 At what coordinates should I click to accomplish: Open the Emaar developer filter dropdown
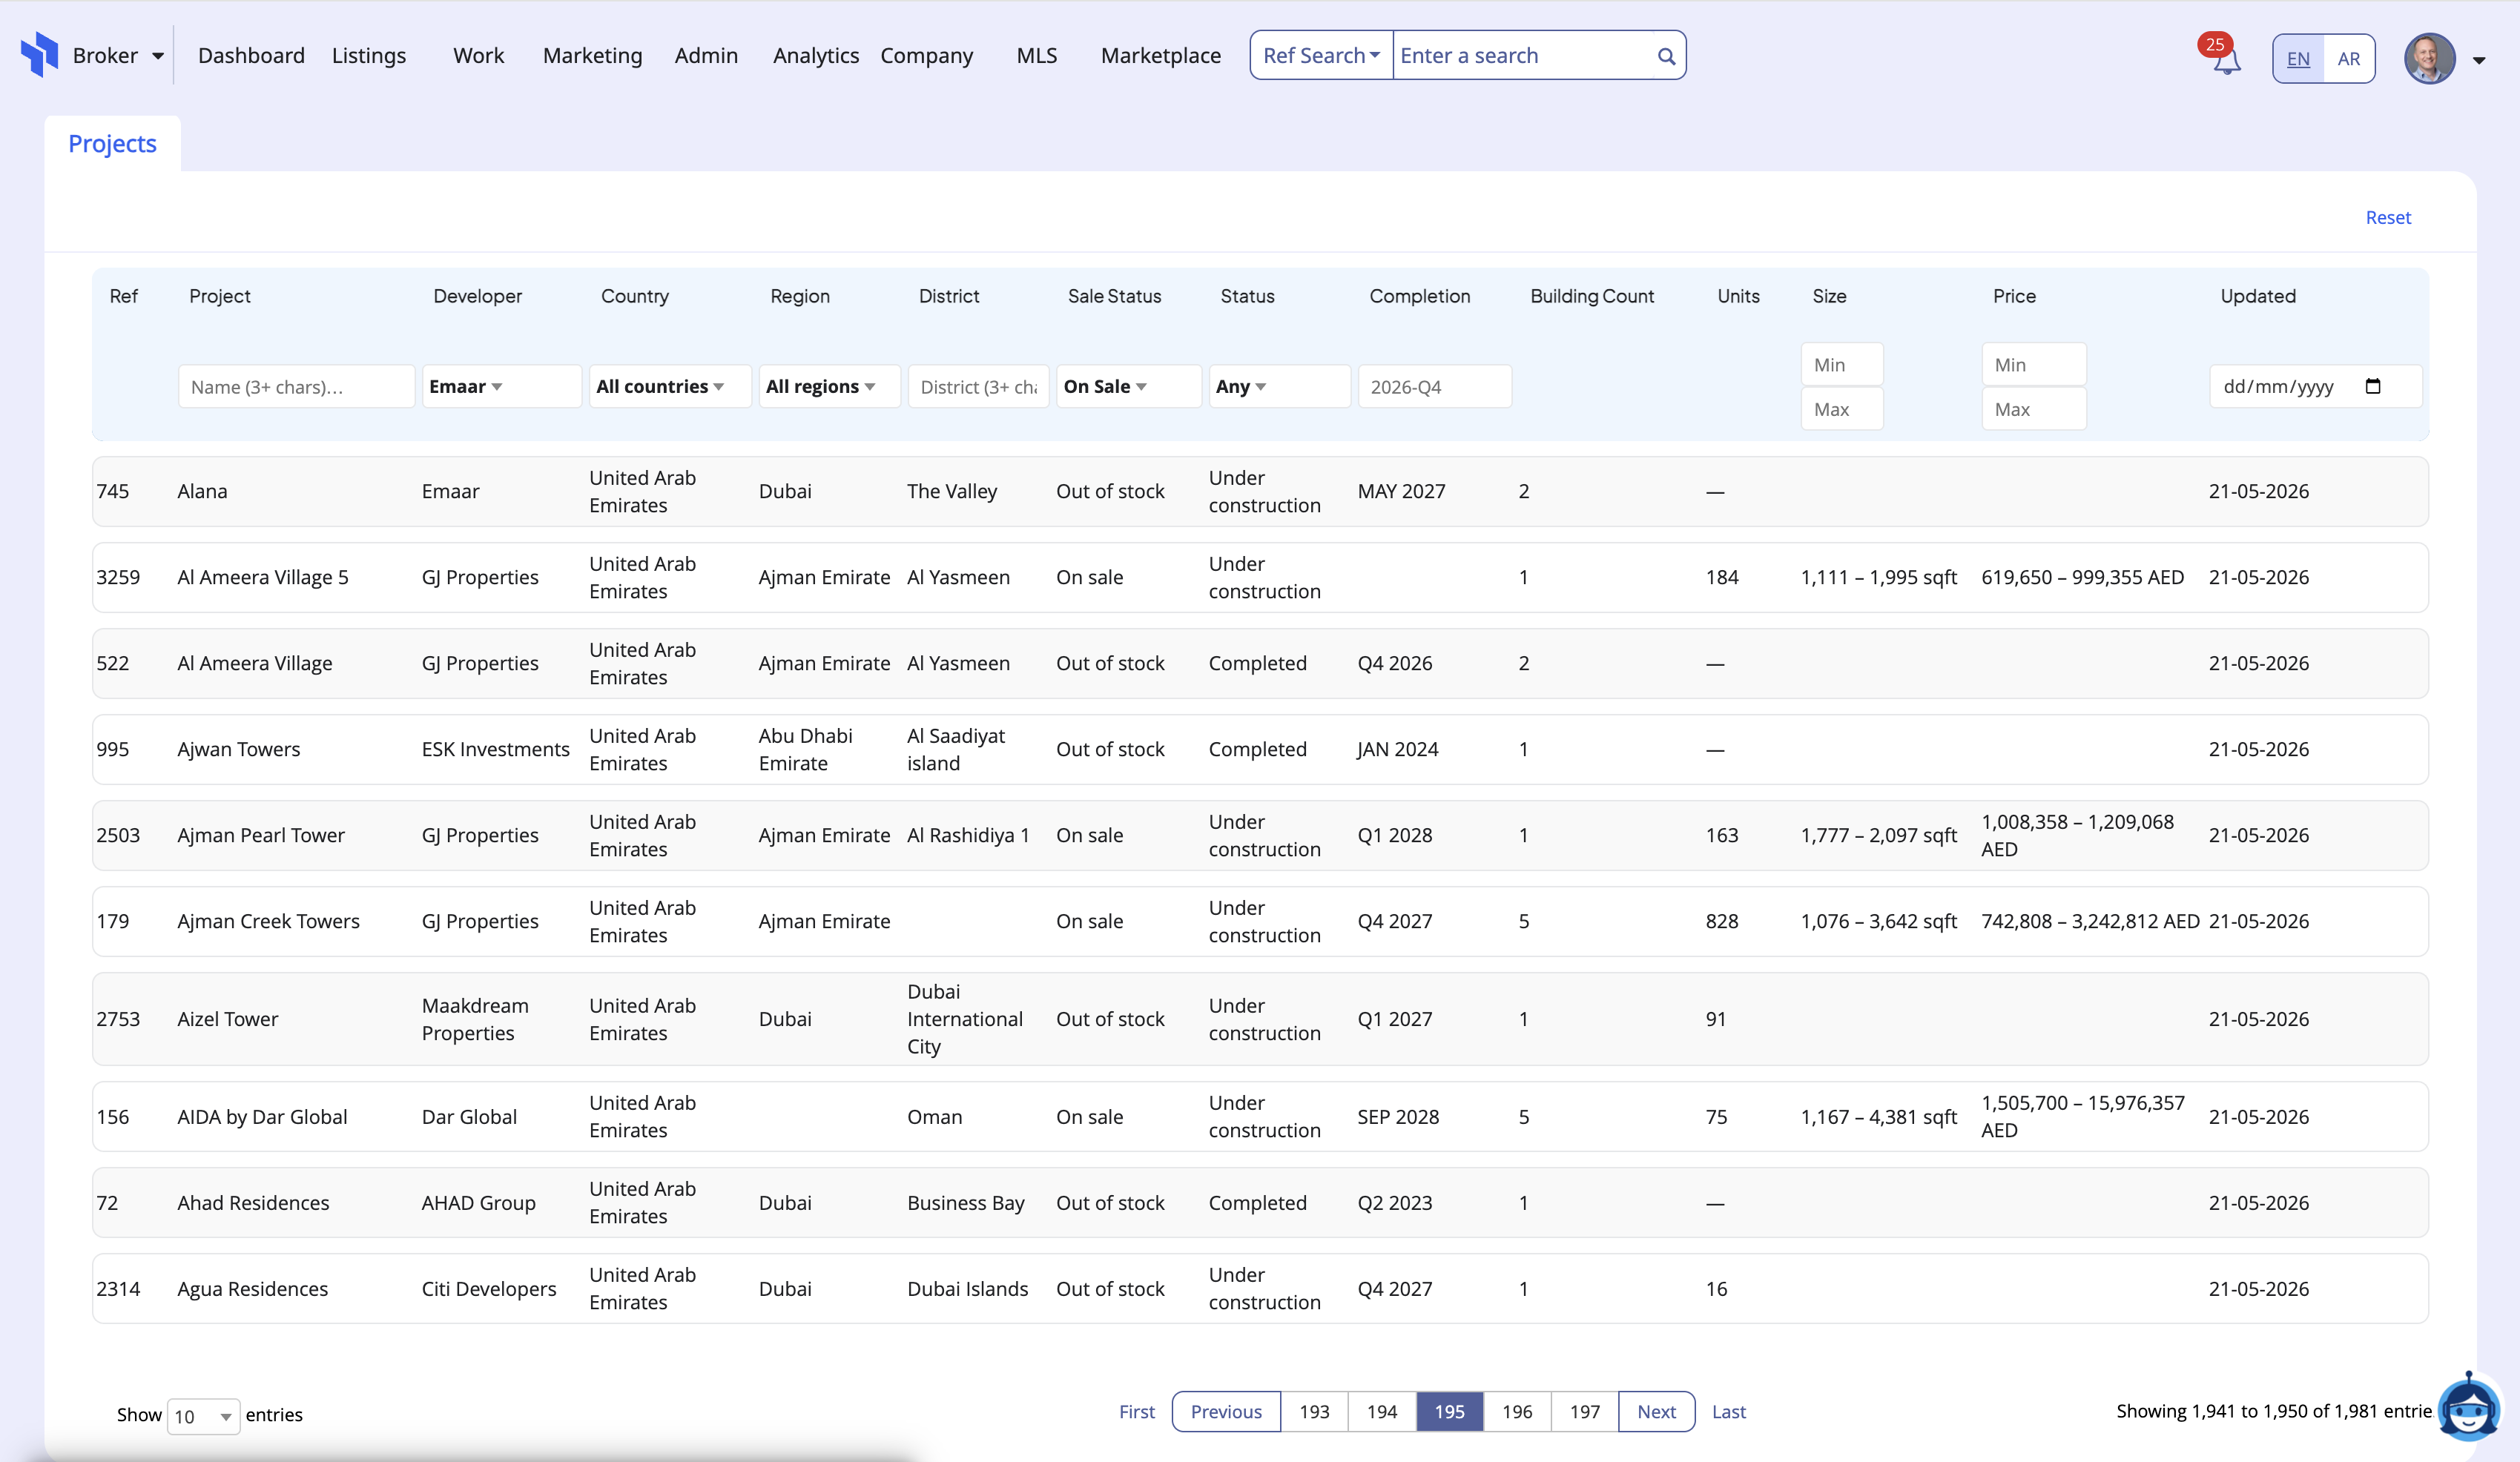501,387
